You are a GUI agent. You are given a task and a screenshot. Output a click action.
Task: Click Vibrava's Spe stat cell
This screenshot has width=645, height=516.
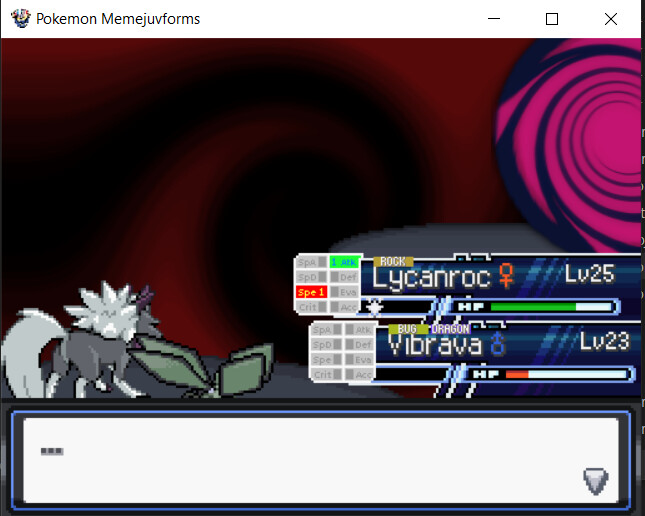[x=327, y=360]
